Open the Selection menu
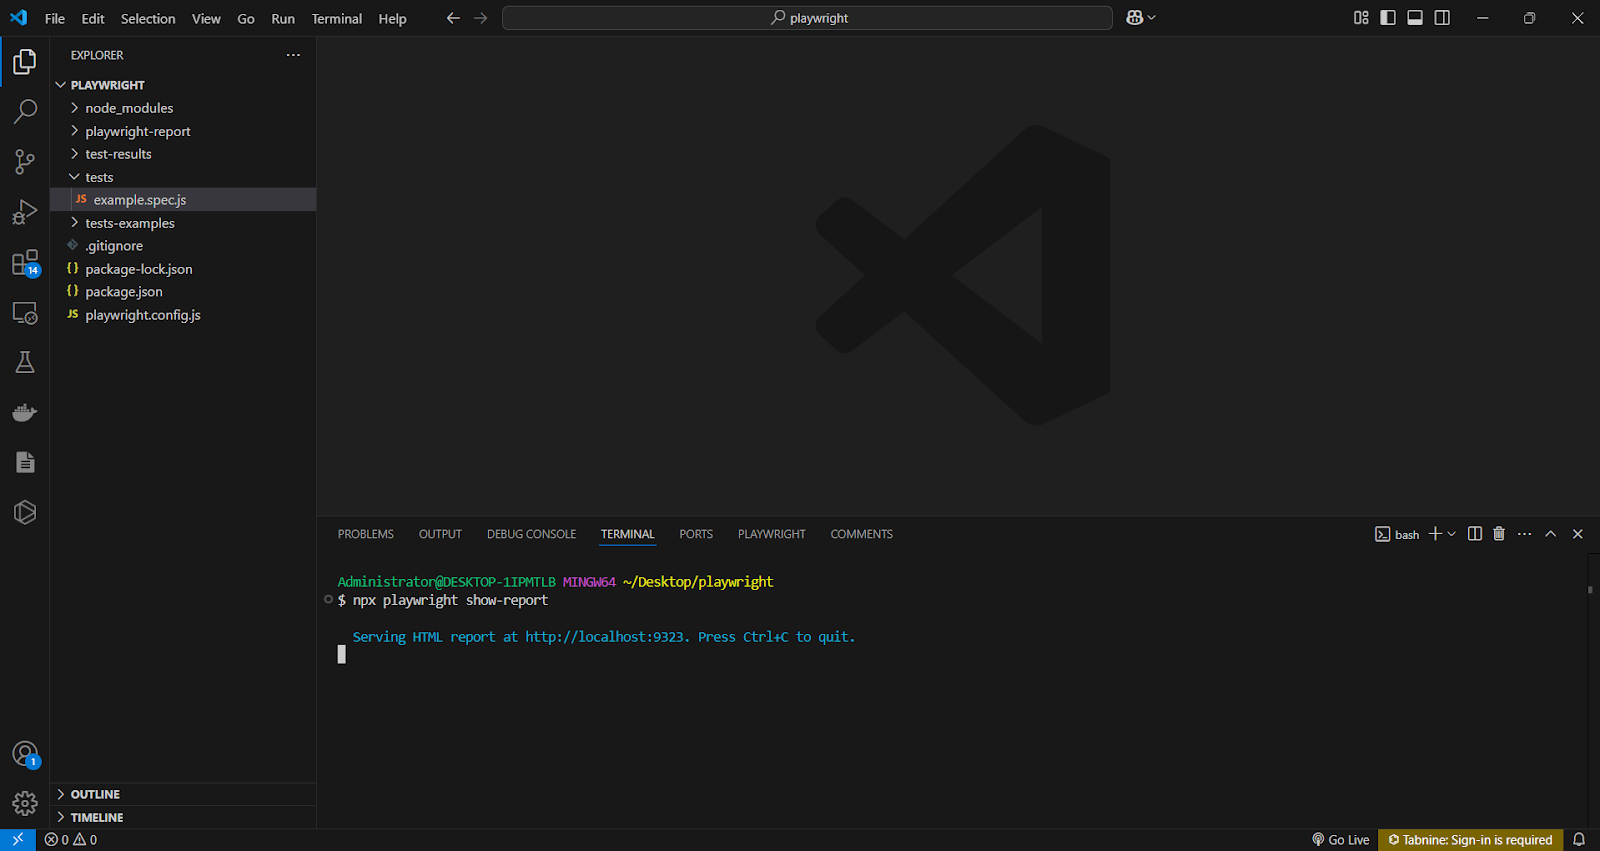The image size is (1600, 851). pyautogui.click(x=148, y=18)
